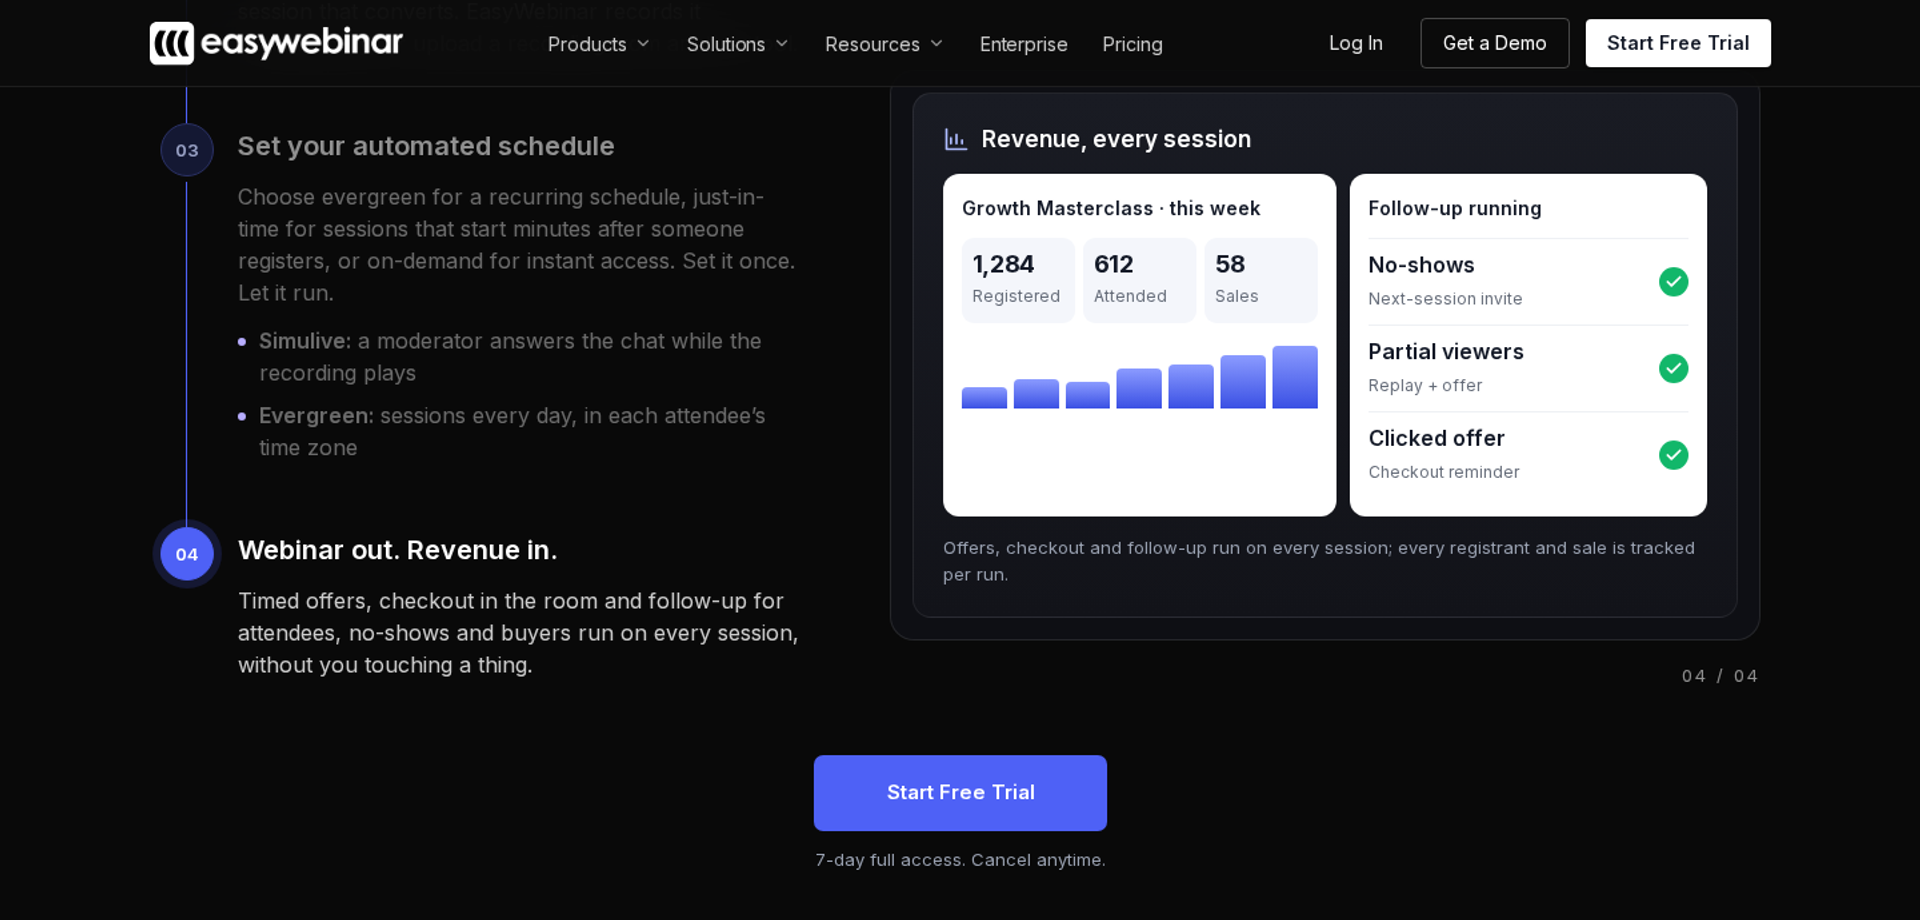
Task: Expand the Solutions dropdown chevron
Action: (x=782, y=44)
